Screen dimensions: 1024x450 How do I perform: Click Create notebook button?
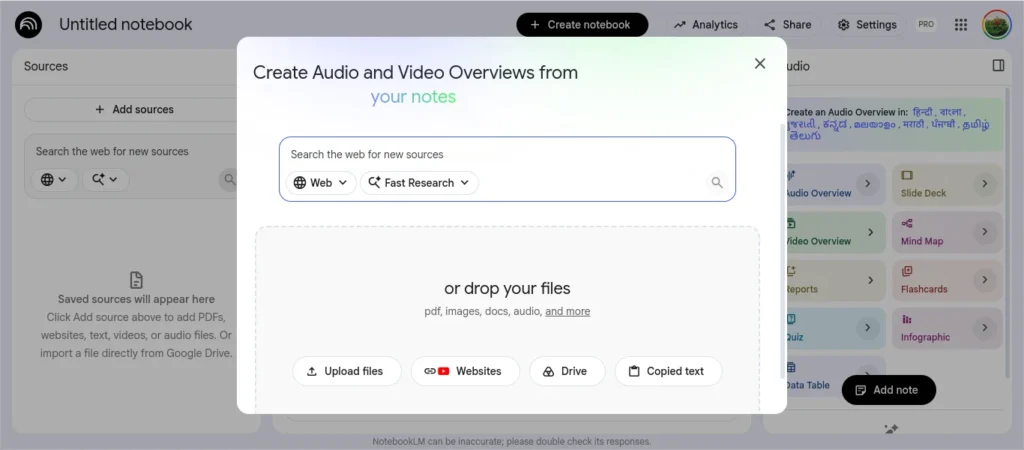(x=582, y=25)
